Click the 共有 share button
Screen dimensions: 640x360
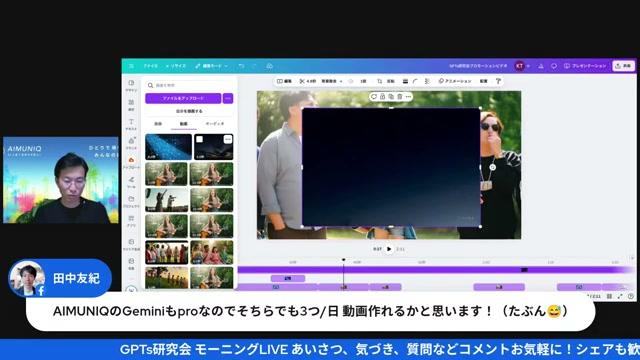[623, 66]
